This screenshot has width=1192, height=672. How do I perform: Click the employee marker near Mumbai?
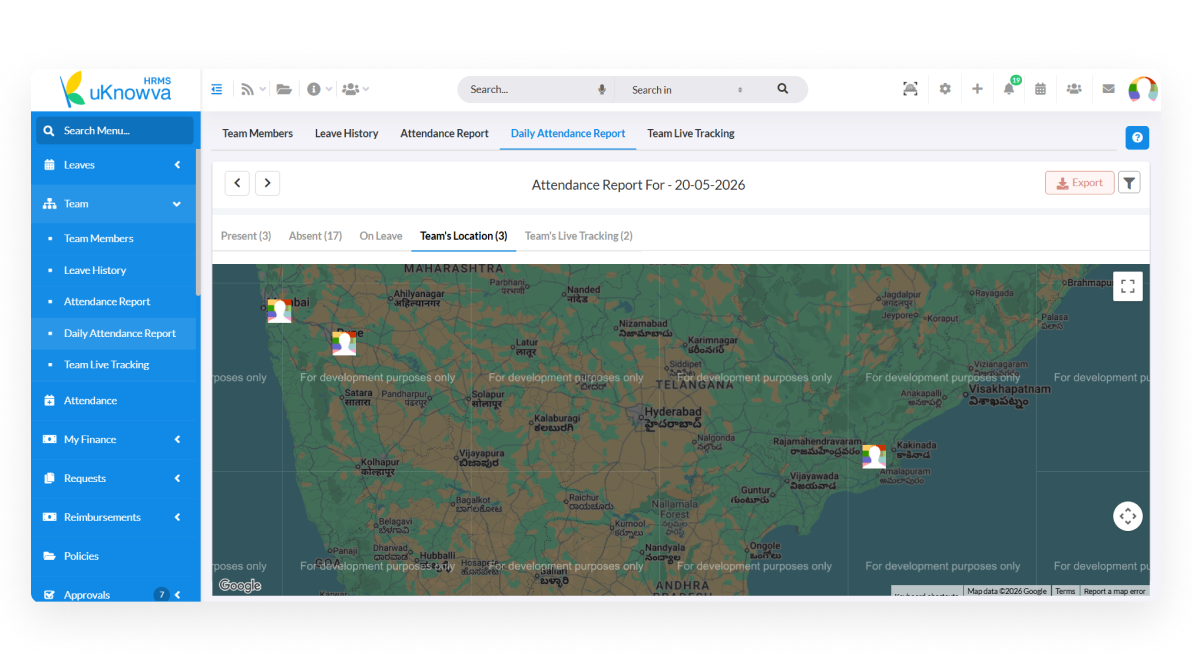pyautogui.click(x=279, y=311)
